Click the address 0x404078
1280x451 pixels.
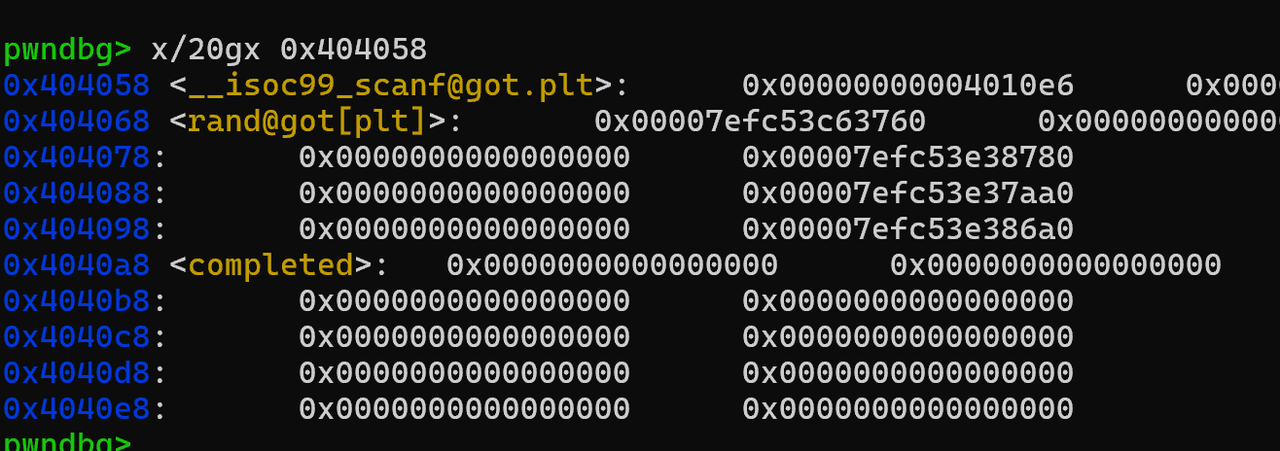[77, 157]
